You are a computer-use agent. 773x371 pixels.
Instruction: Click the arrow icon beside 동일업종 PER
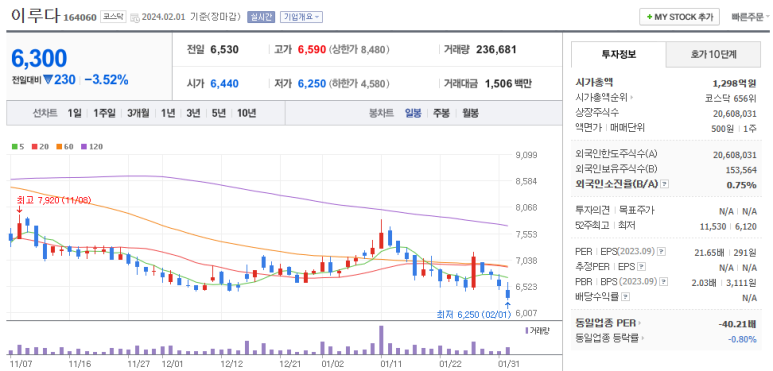(x=640, y=324)
